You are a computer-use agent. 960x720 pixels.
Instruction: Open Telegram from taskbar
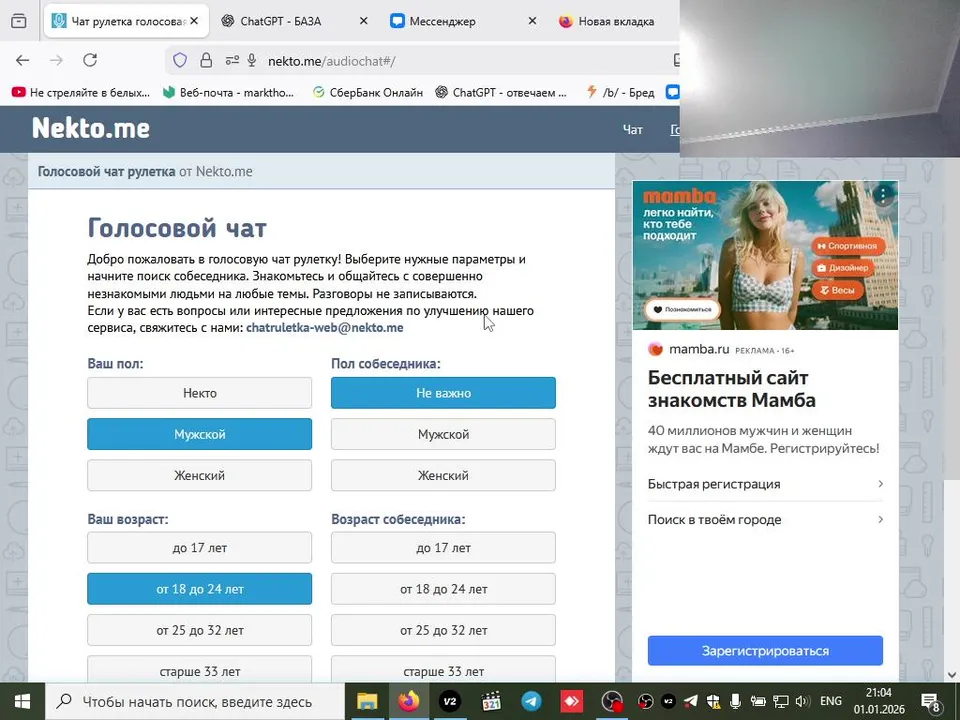pos(531,702)
